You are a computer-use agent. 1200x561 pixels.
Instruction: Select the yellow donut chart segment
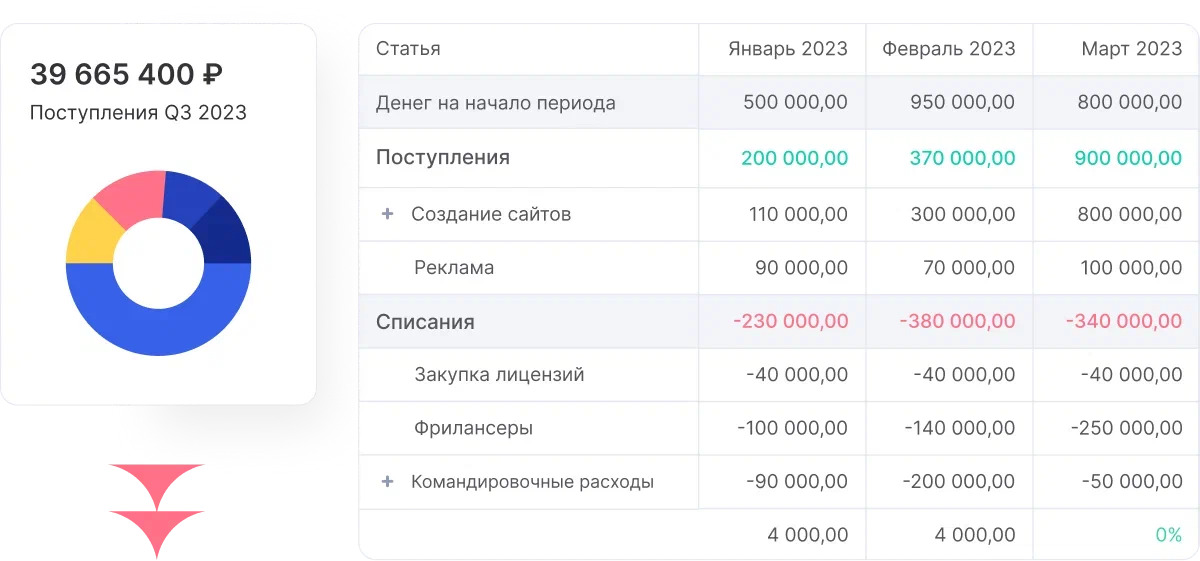[x=92, y=232]
